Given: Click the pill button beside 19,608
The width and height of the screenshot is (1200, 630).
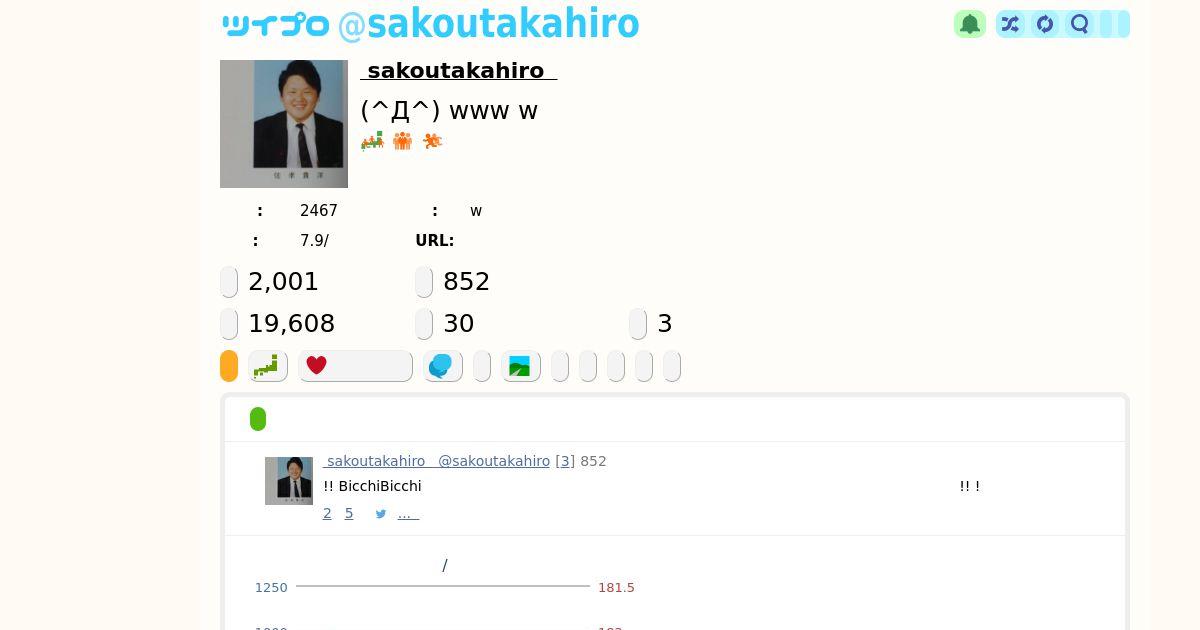Looking at the screenshot, I should click(229, 324).
